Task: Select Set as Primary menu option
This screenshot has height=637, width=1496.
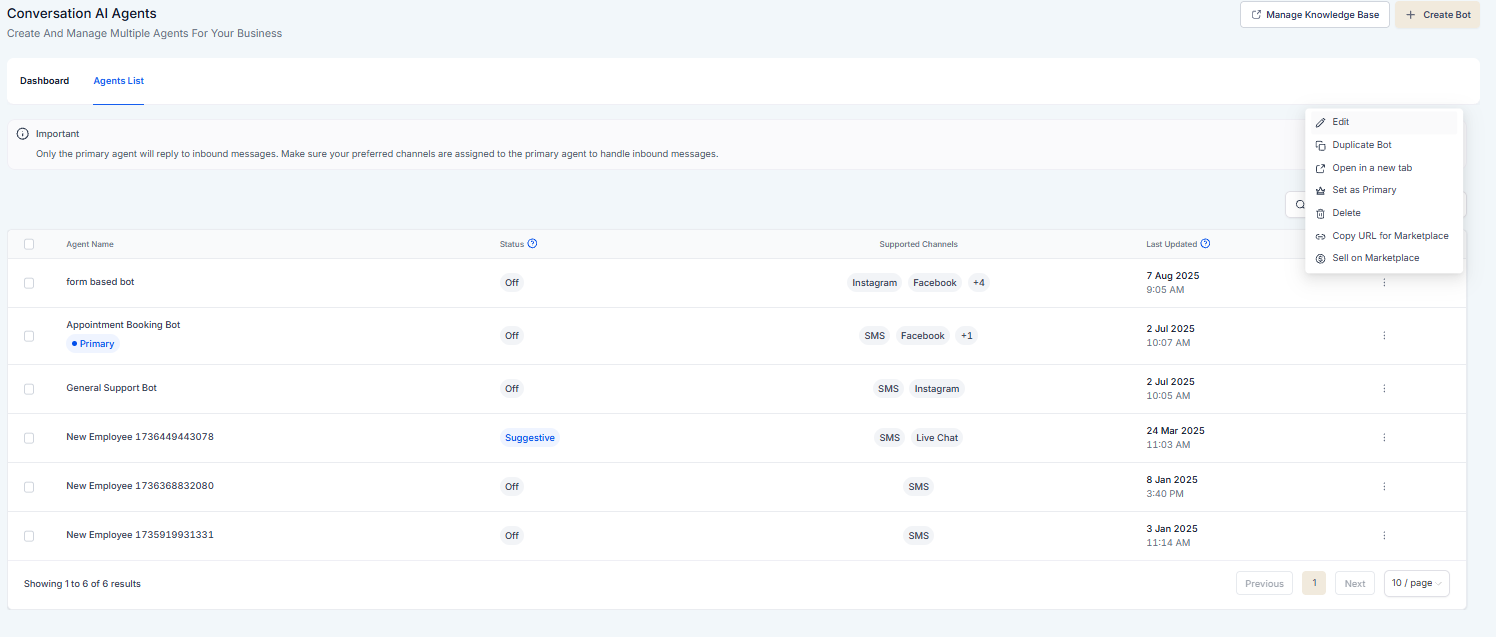Action: click(x=1364, y=190)
